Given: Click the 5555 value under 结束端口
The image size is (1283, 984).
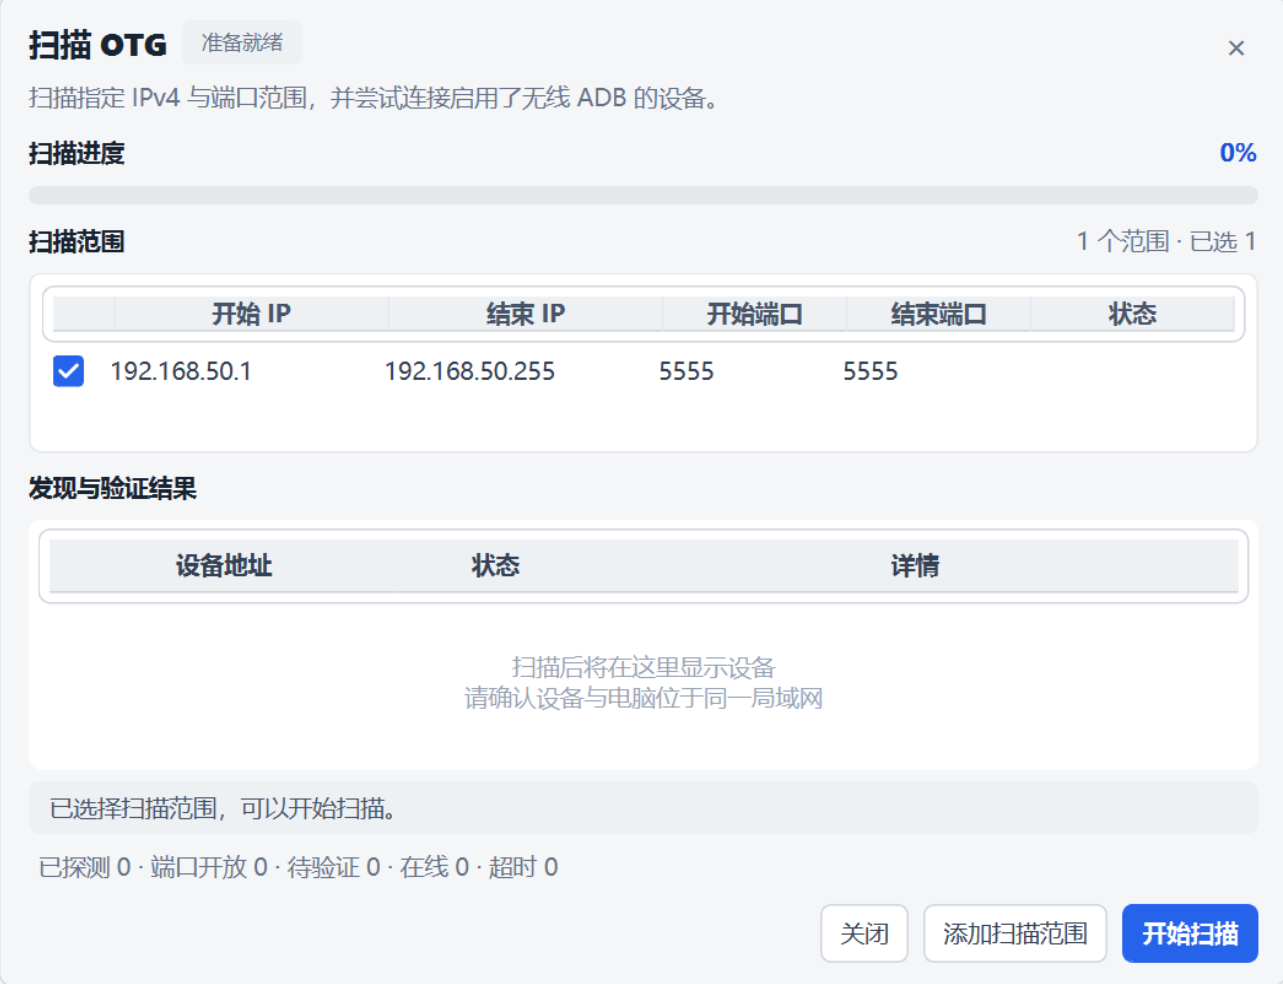Looking at the screenshot, I should (x=871, y=371).
